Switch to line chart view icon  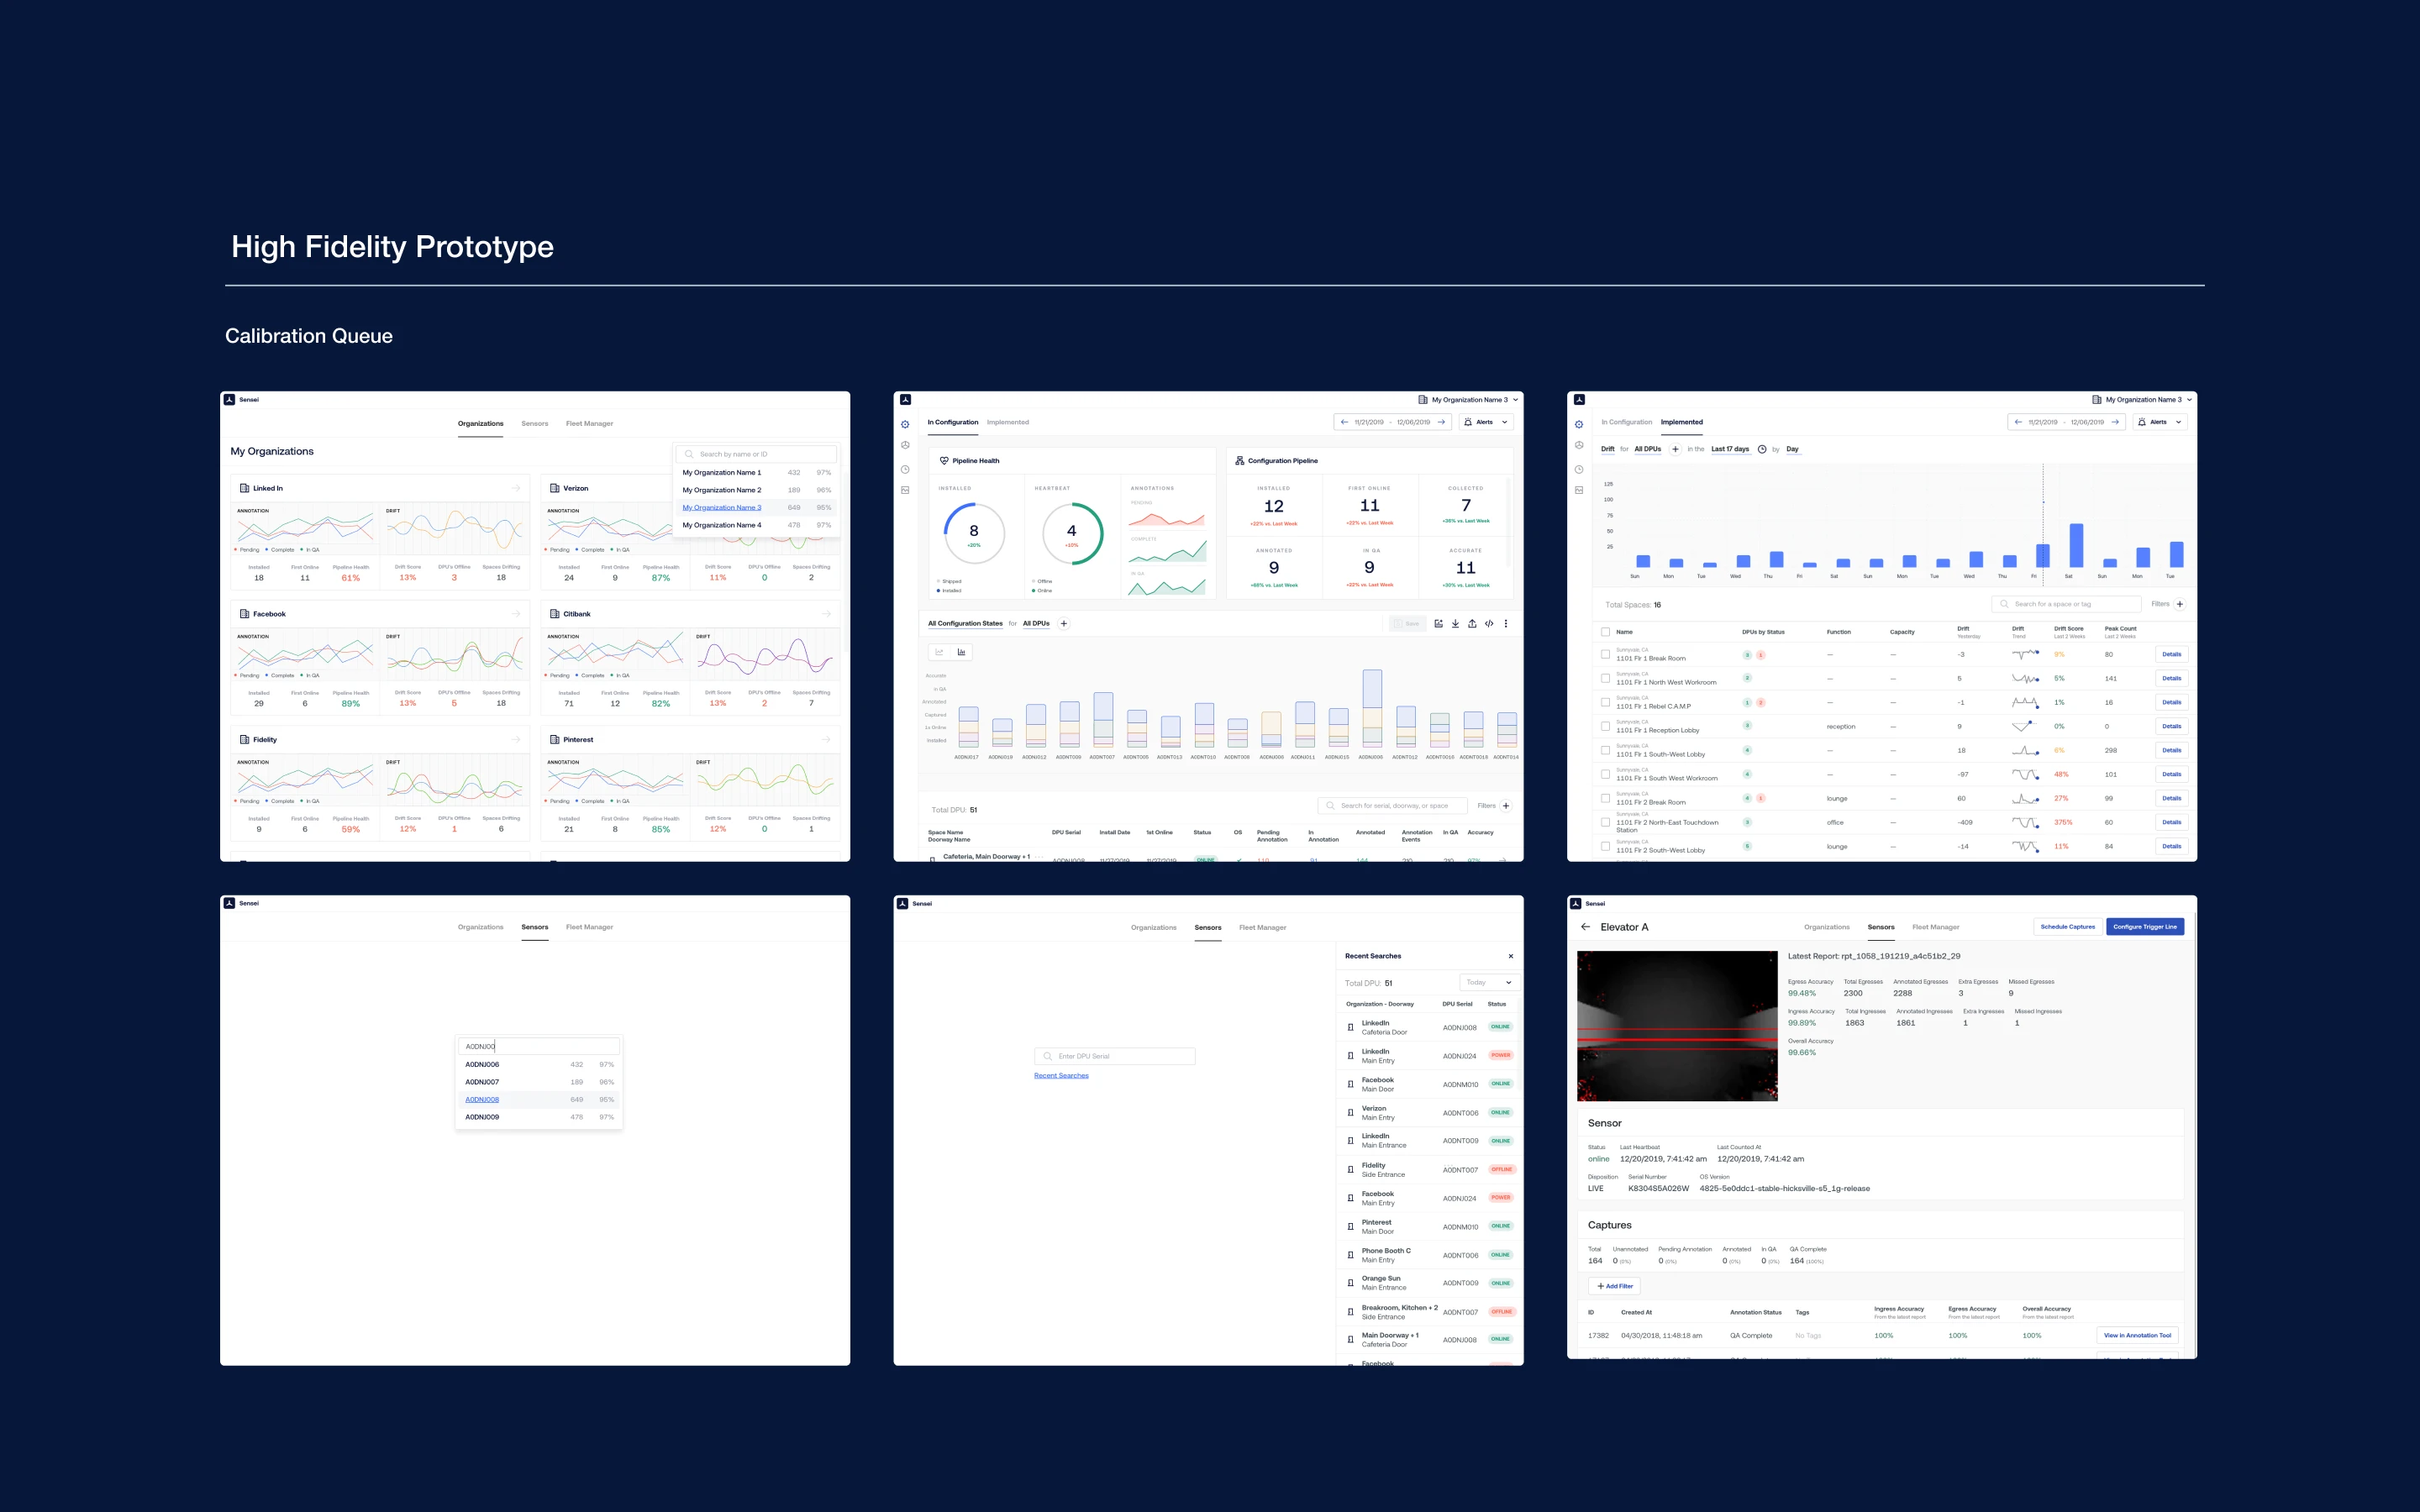tap(939, 652)
